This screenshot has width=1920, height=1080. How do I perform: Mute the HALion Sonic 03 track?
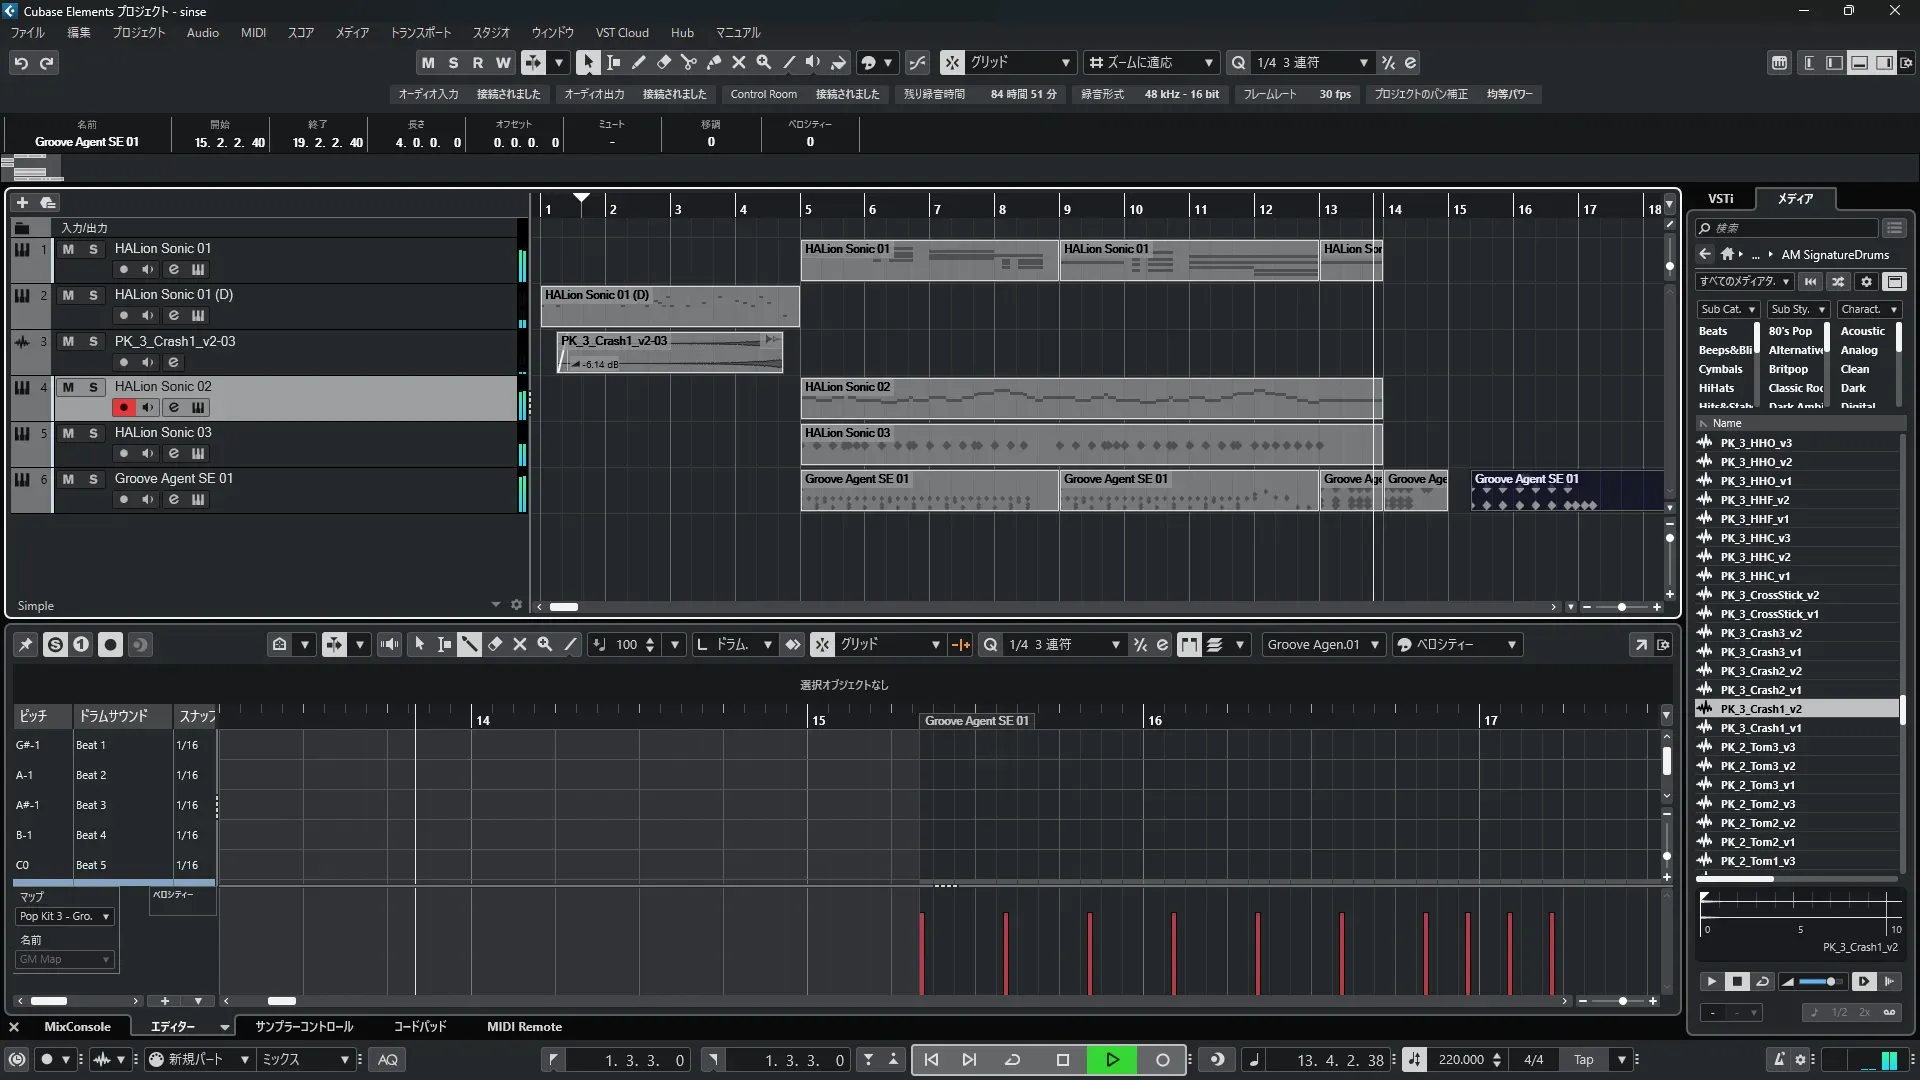pos(68,433)
